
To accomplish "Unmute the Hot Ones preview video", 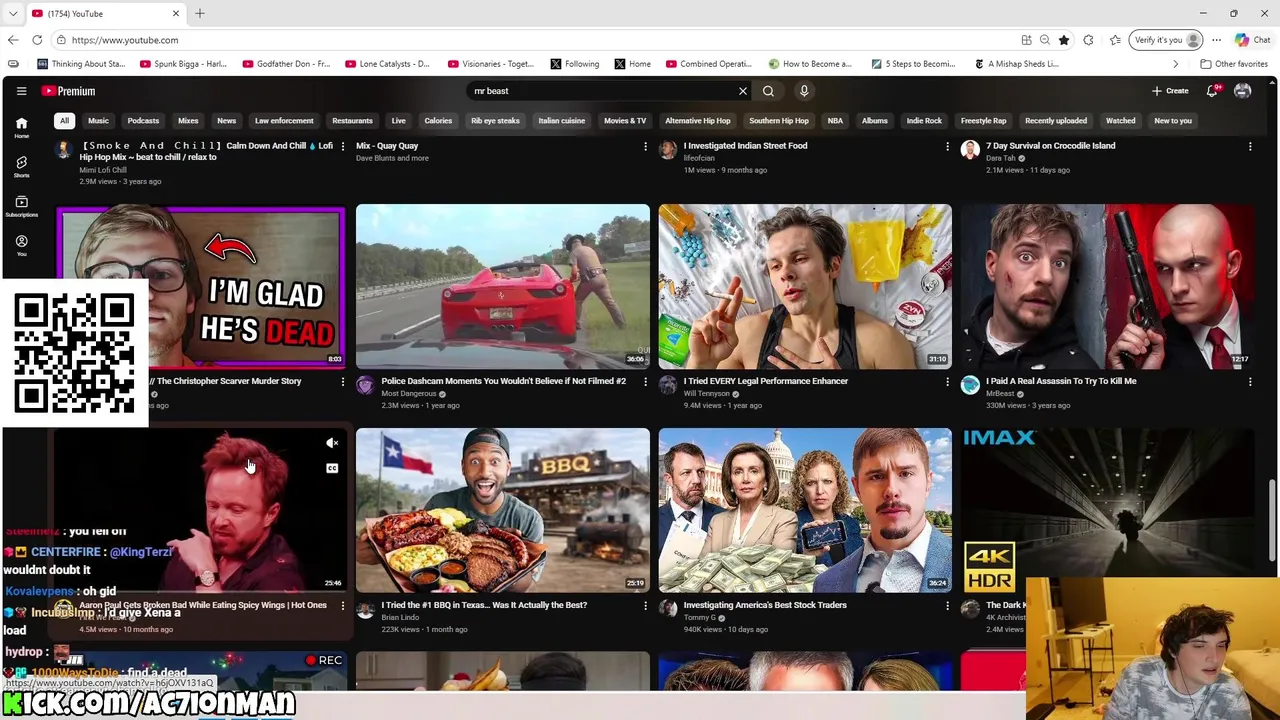I will (332, 443).
